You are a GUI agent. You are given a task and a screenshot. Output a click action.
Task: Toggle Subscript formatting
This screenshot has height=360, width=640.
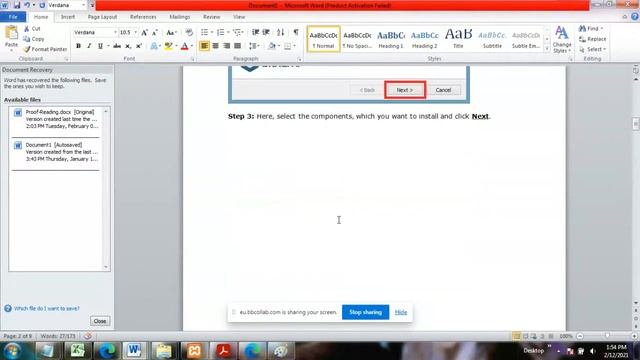[128, 46]
